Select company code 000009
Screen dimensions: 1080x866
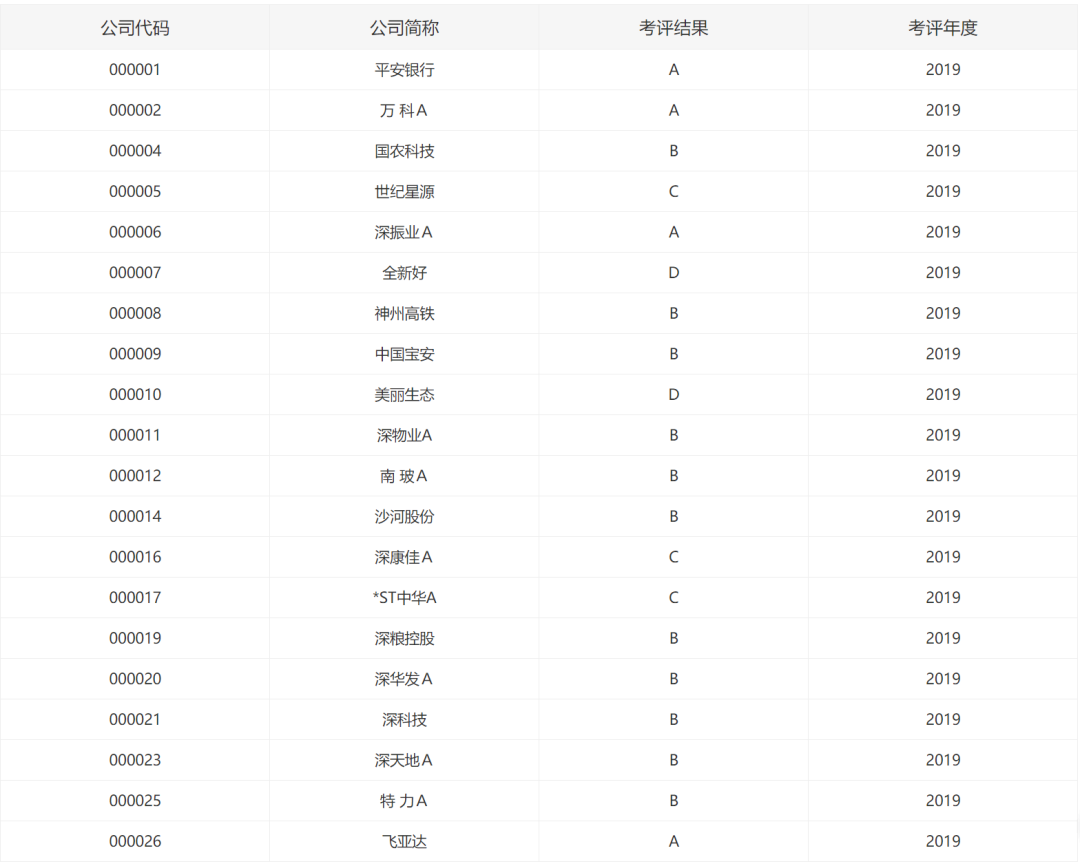click(135, 354)
